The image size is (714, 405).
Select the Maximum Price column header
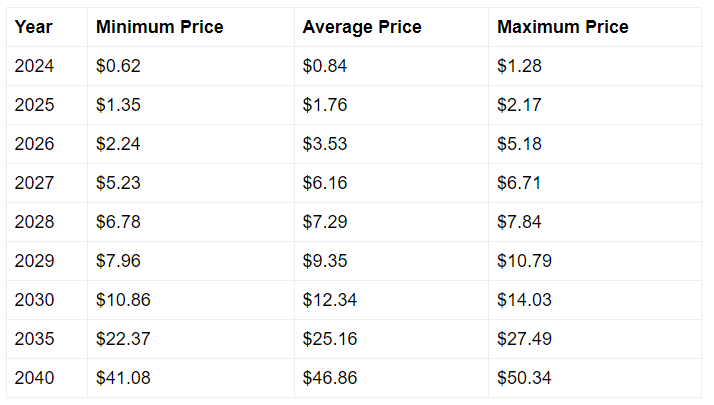pos(563,27)
